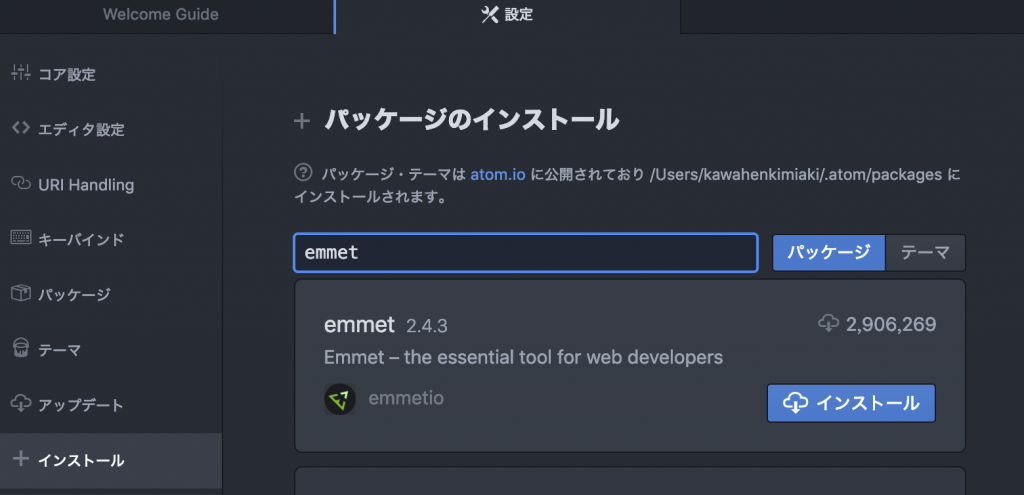The image size is (1024, 495).
Task: Toggle search to パッケージ
Action: 829,253
